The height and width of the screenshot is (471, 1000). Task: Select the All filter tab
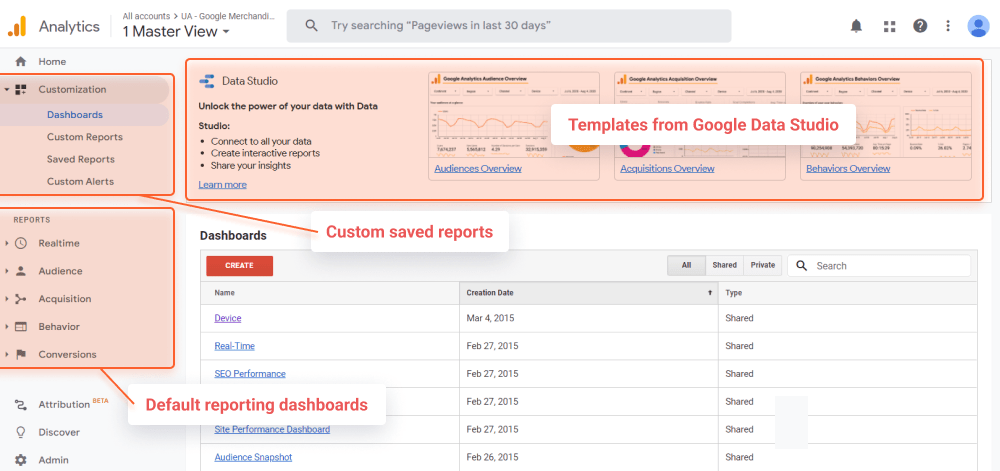tap(686, 265)
